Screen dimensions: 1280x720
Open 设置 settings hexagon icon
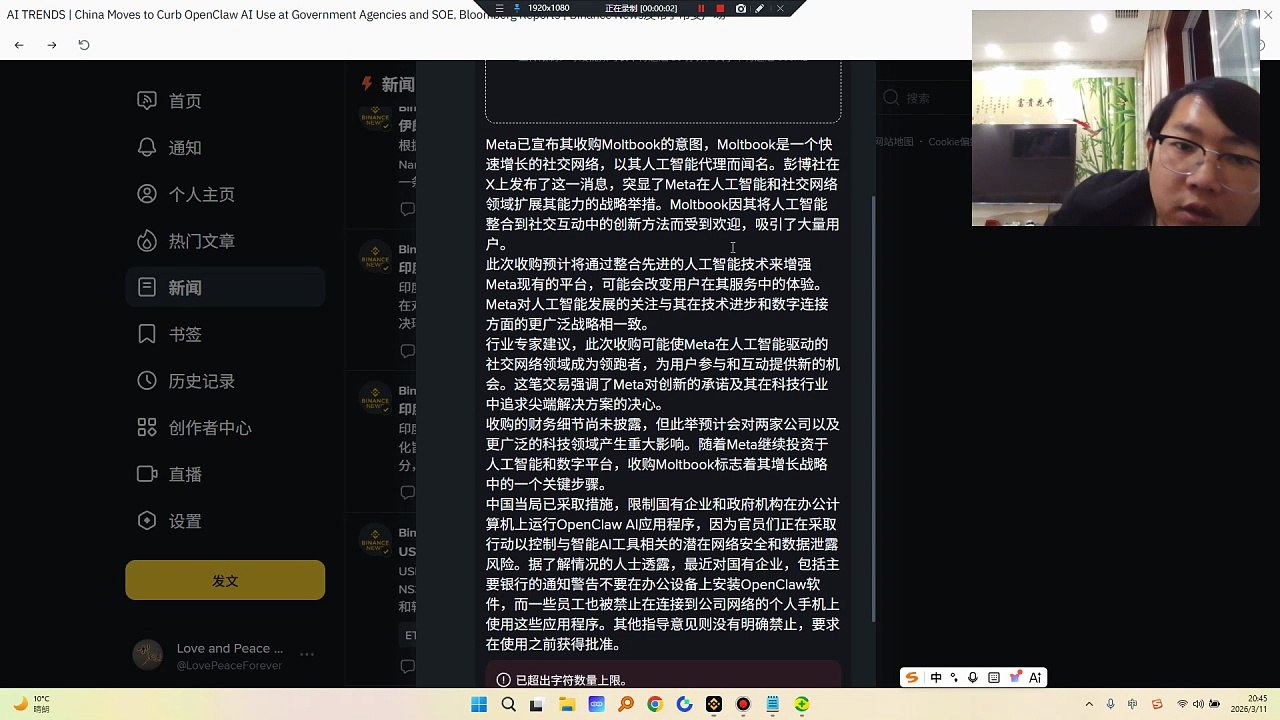[147, 521]
